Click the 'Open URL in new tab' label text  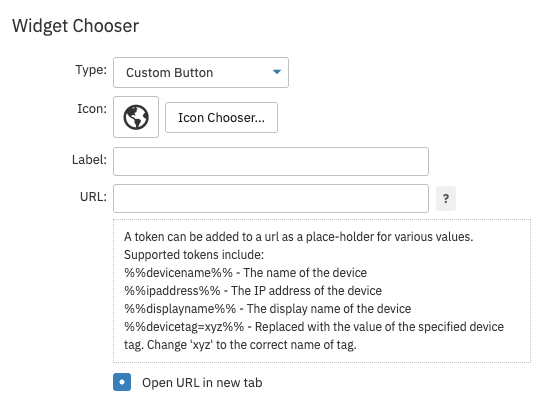click(202, 382)
